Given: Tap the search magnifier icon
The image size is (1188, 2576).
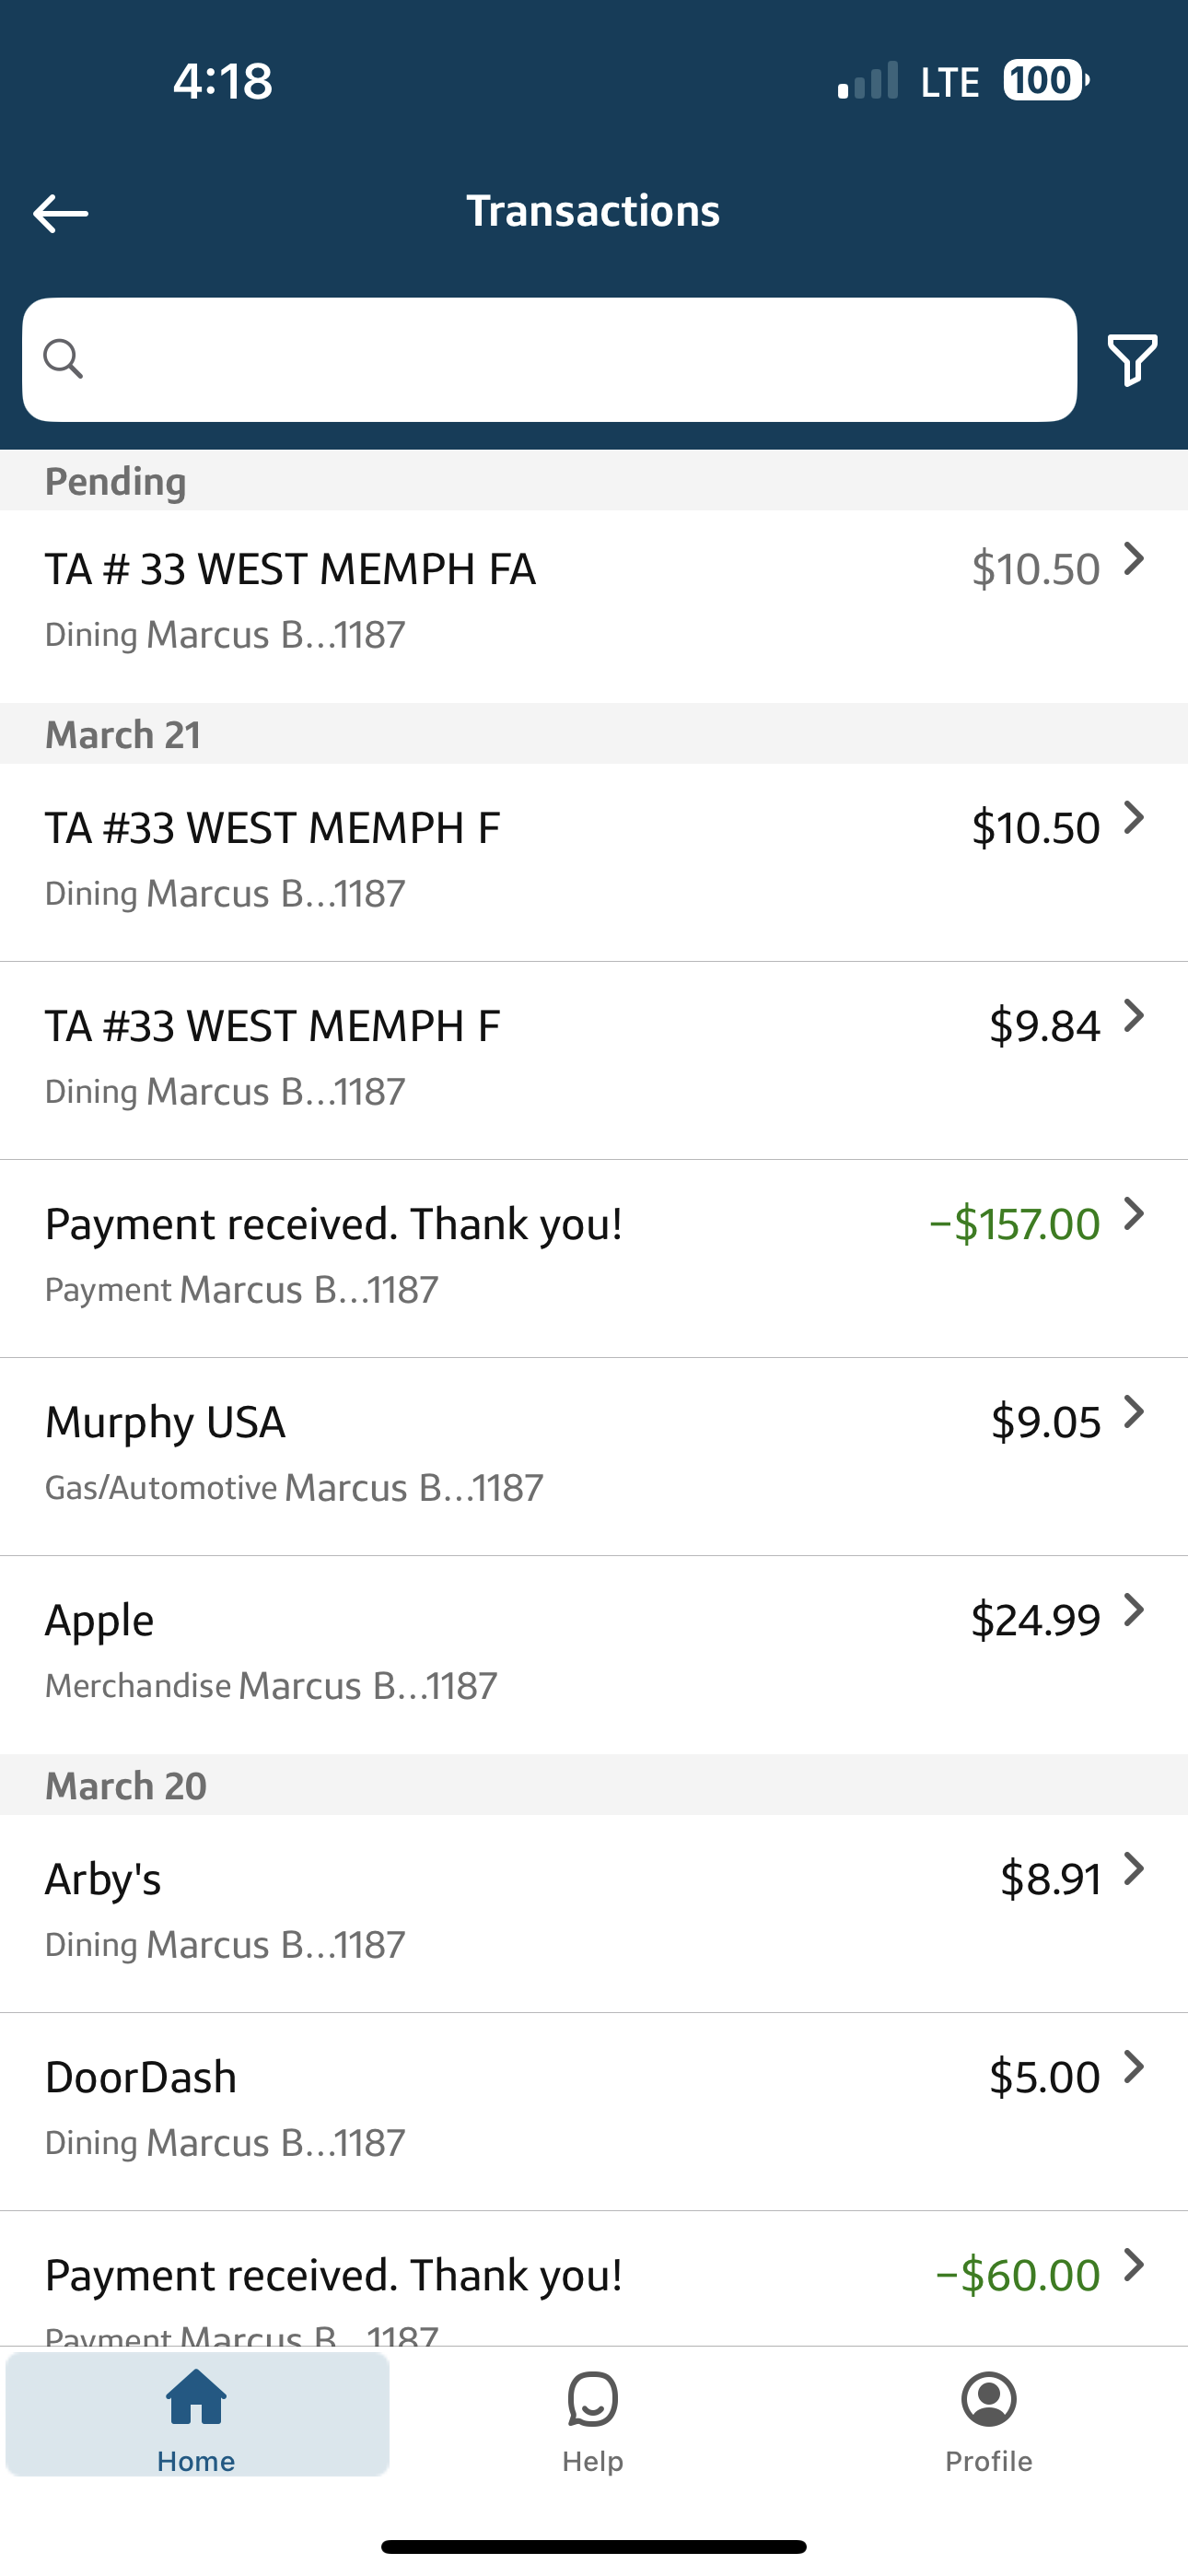Looking at the screenshot, I should point(63,359).
